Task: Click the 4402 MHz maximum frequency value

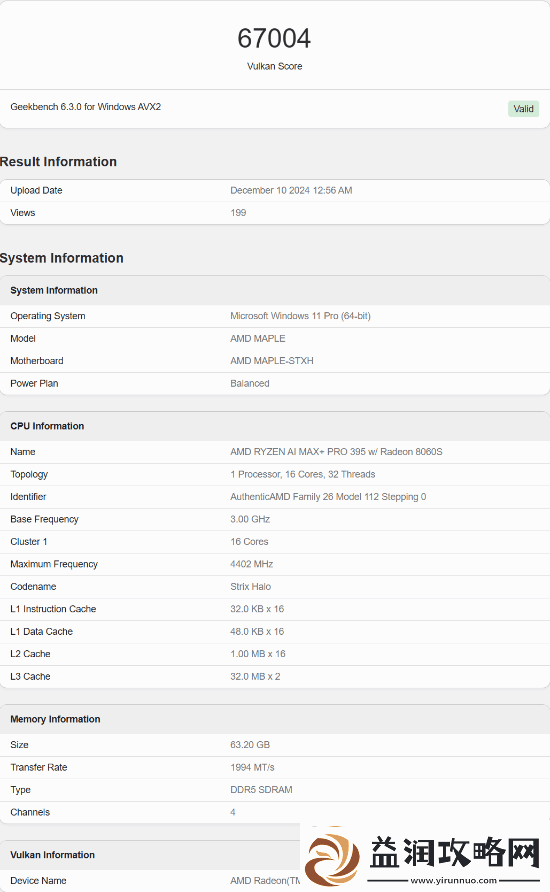Action: [x=251, y=564]
